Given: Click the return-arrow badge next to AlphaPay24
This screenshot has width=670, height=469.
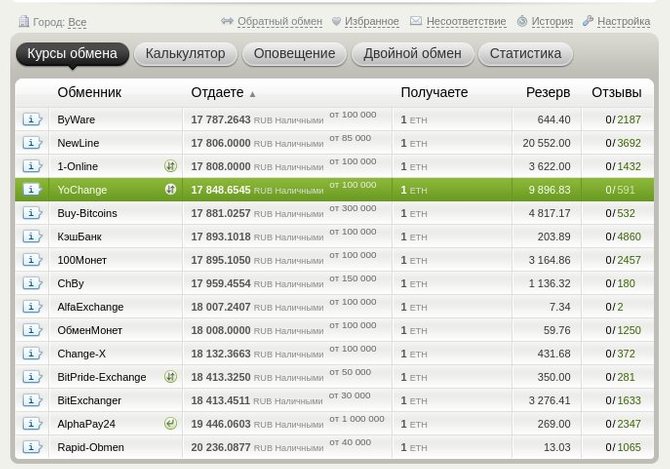Looking at the screenshot, I should click(170, 423).
